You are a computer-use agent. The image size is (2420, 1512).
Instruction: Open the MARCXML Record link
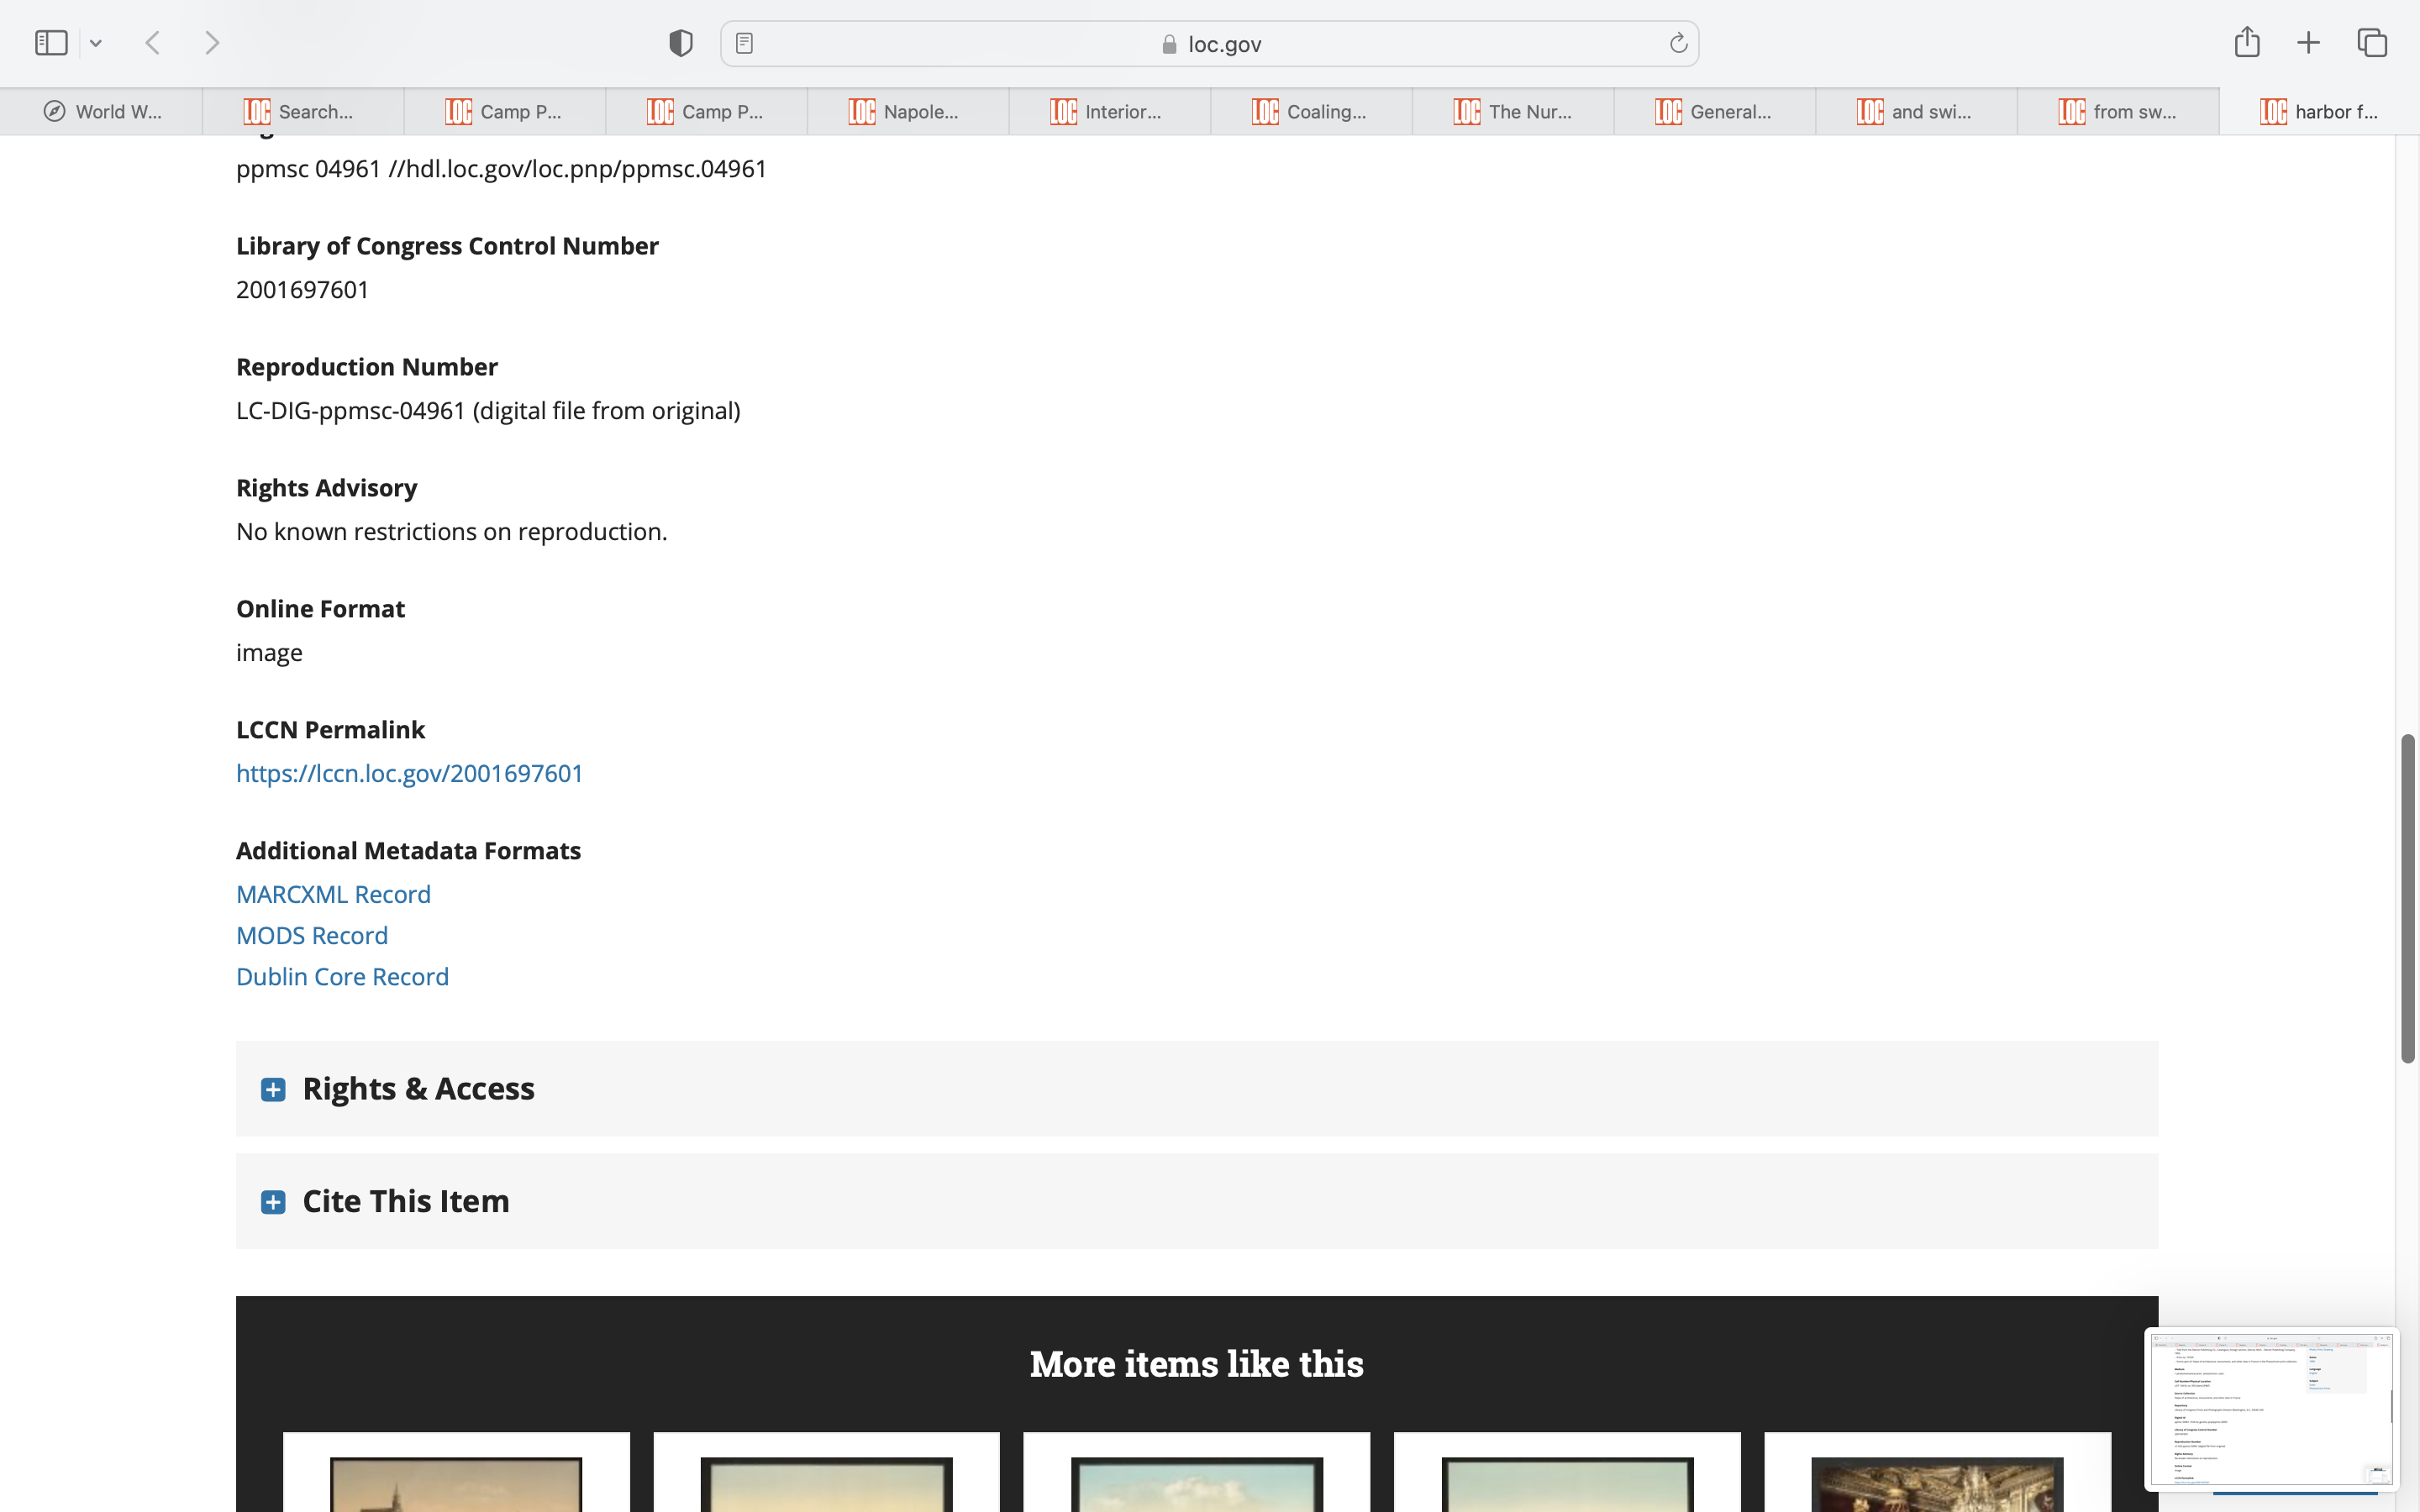pyautogui.click(x=333, y=894)
